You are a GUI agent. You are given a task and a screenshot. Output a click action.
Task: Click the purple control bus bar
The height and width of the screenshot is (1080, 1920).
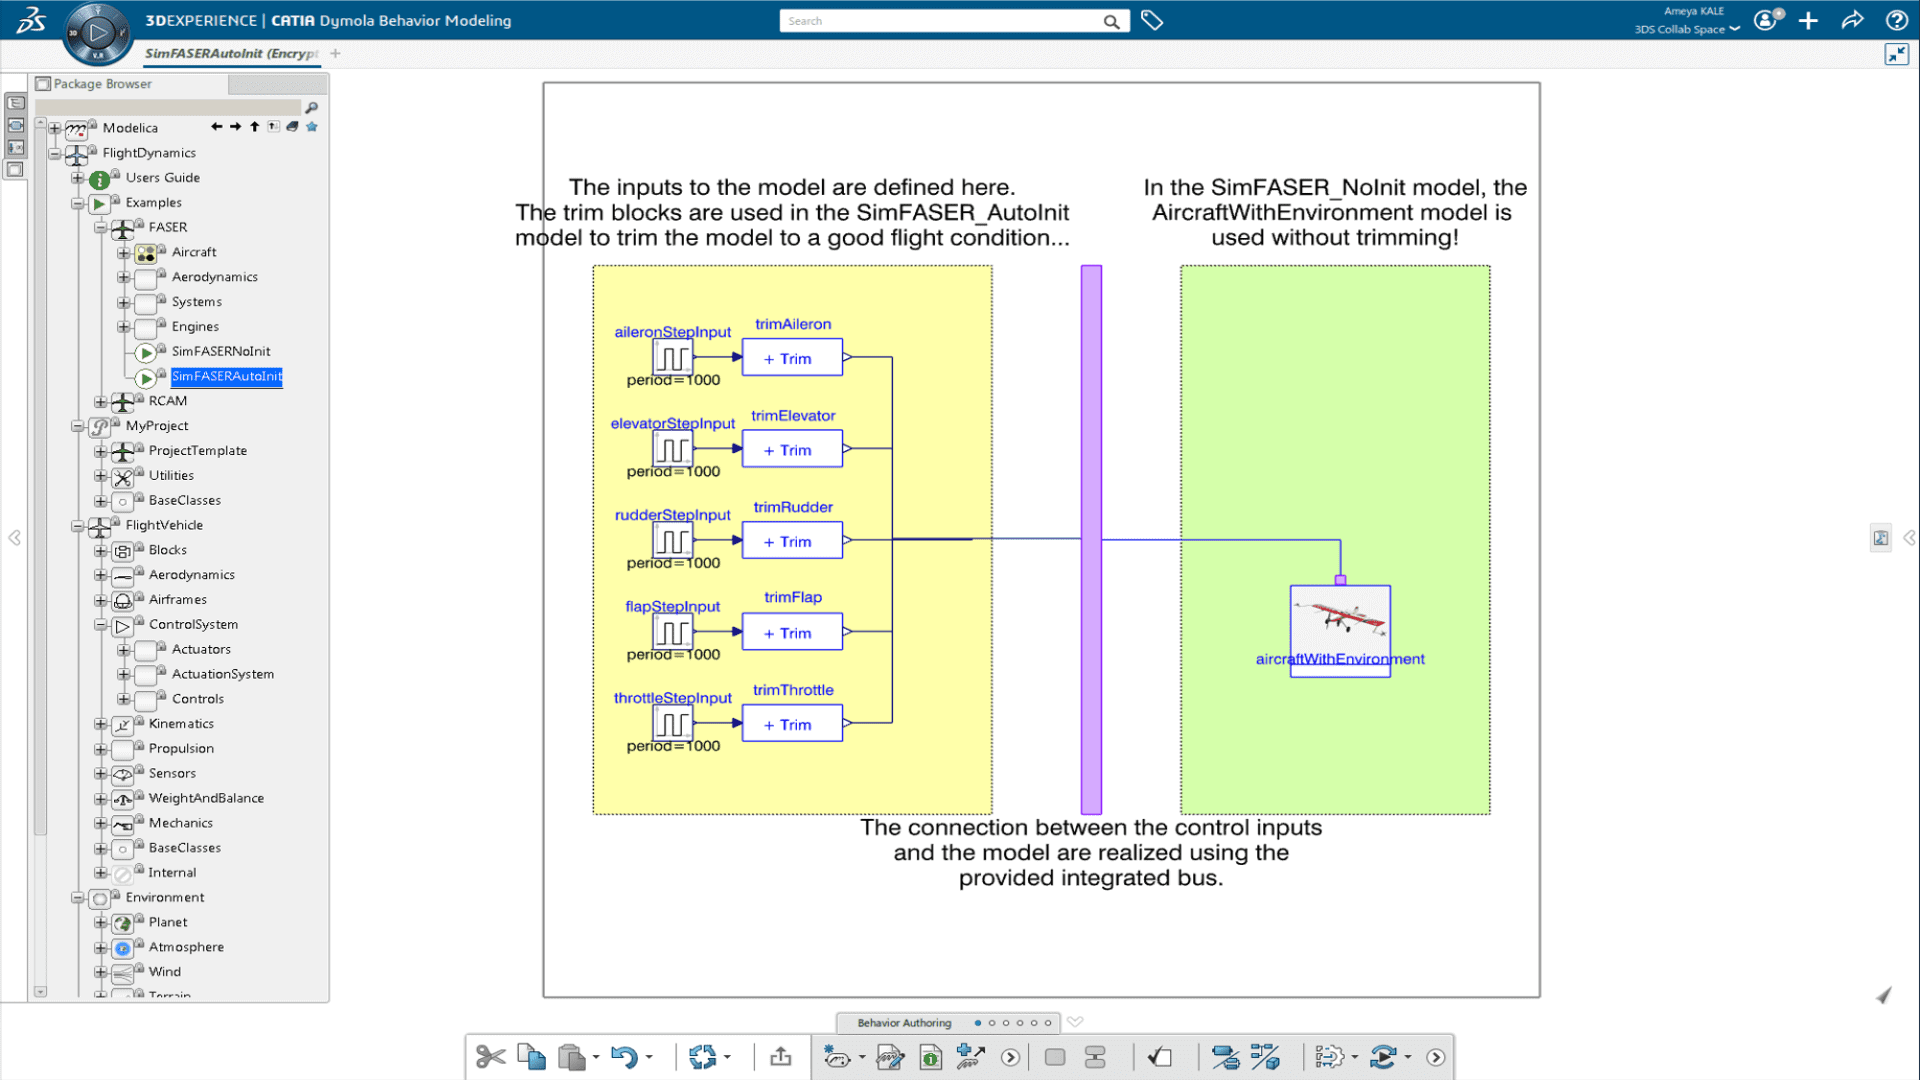1091,540
